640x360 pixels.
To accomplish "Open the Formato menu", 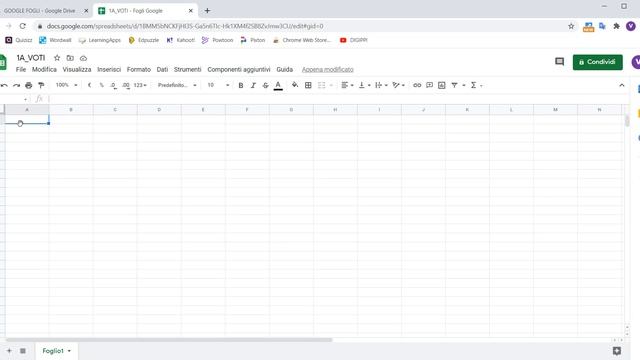I will click(139, 70).
